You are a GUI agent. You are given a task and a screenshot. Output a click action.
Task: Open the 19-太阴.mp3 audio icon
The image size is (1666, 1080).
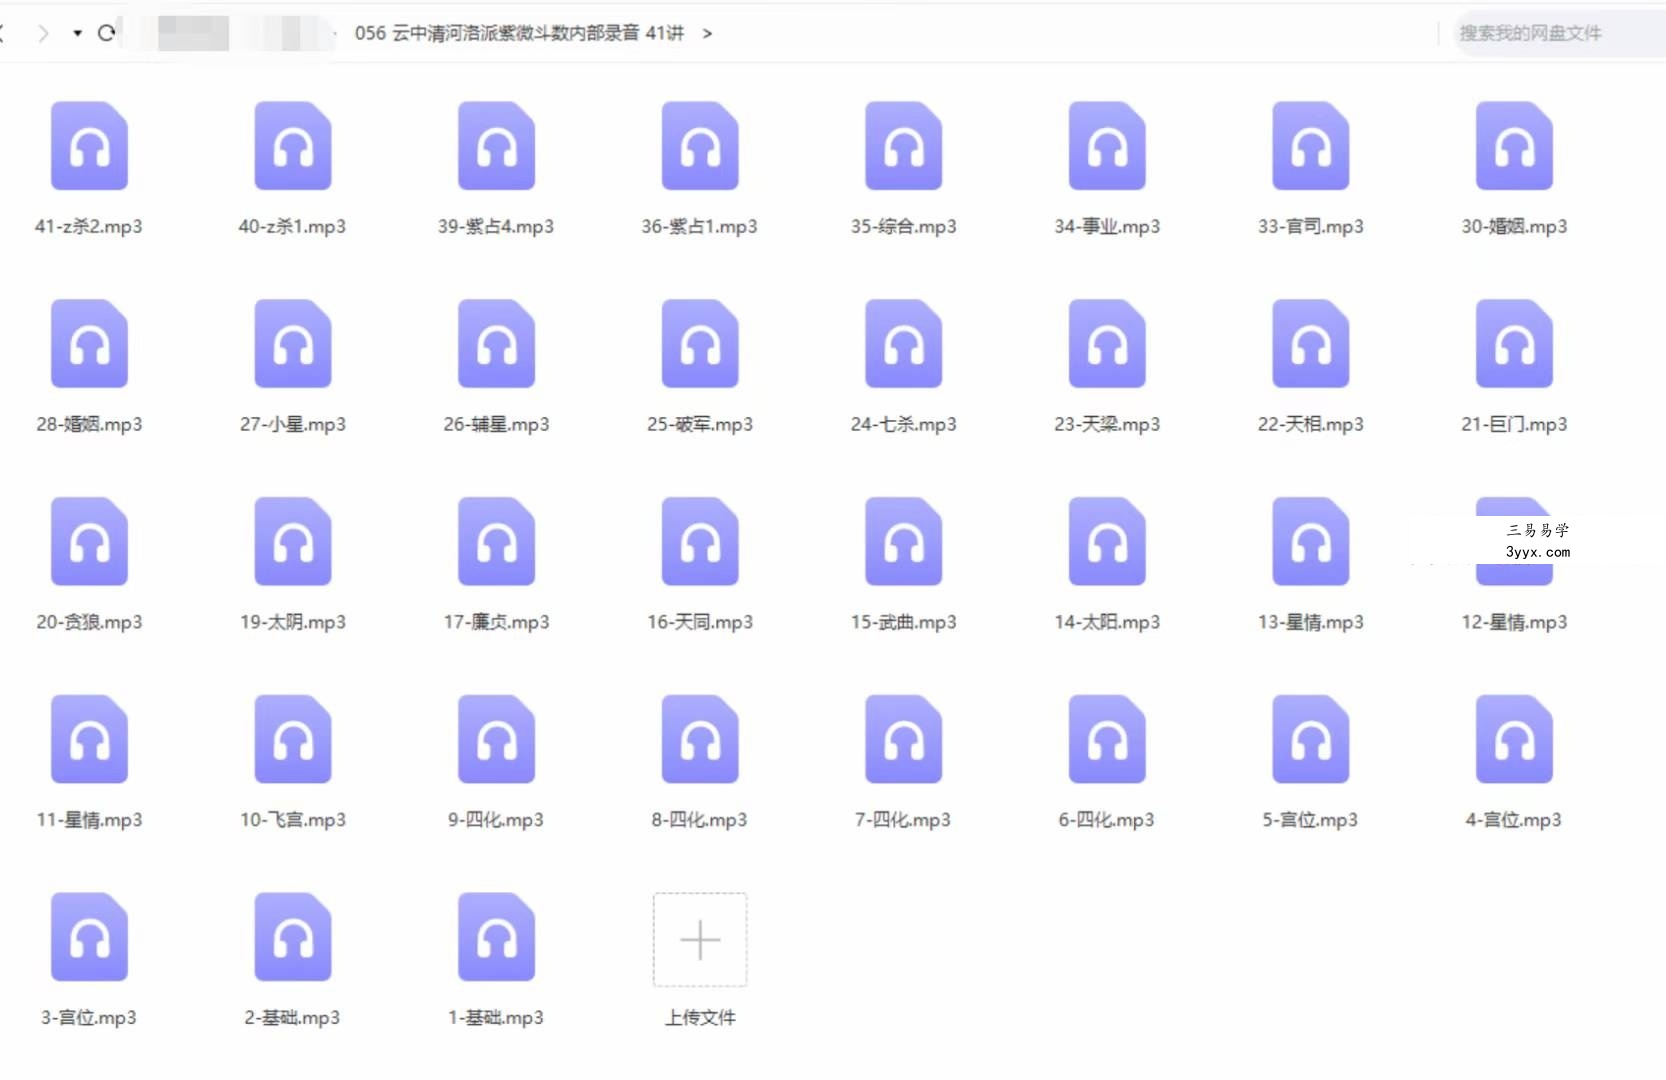coord(293,542)
